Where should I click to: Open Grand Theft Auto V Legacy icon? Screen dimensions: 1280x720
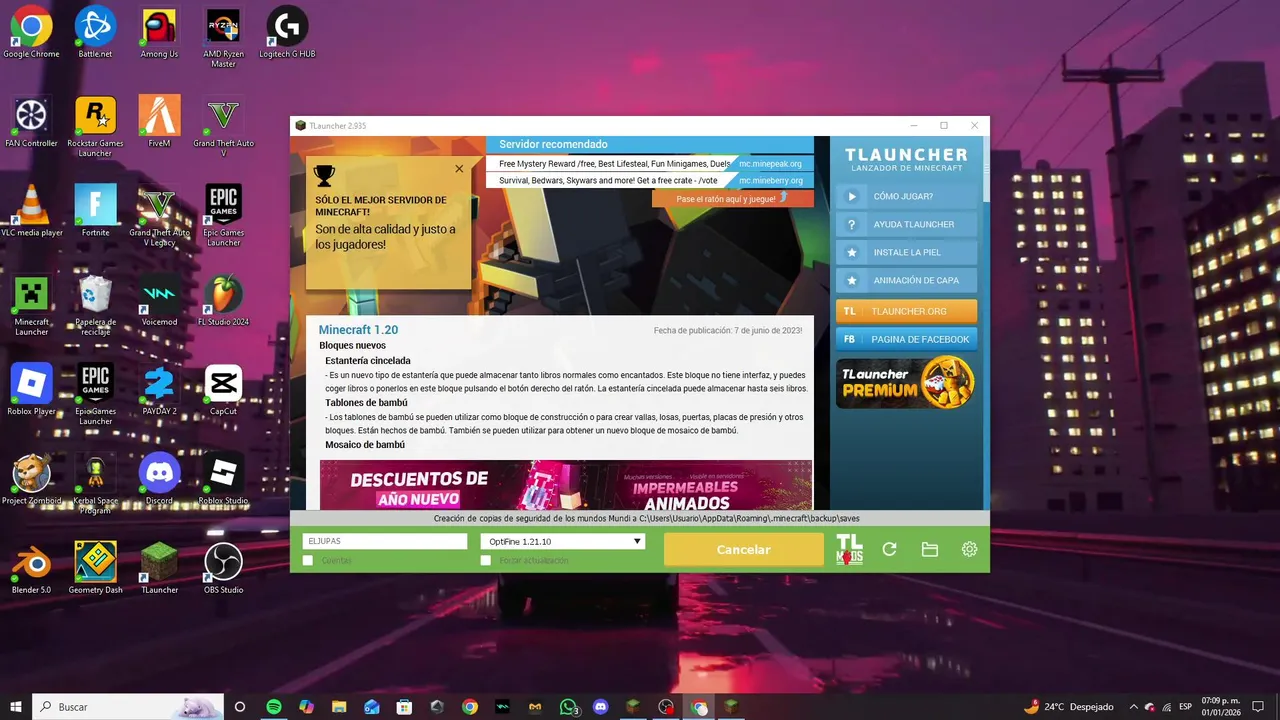tap(159, 215)
